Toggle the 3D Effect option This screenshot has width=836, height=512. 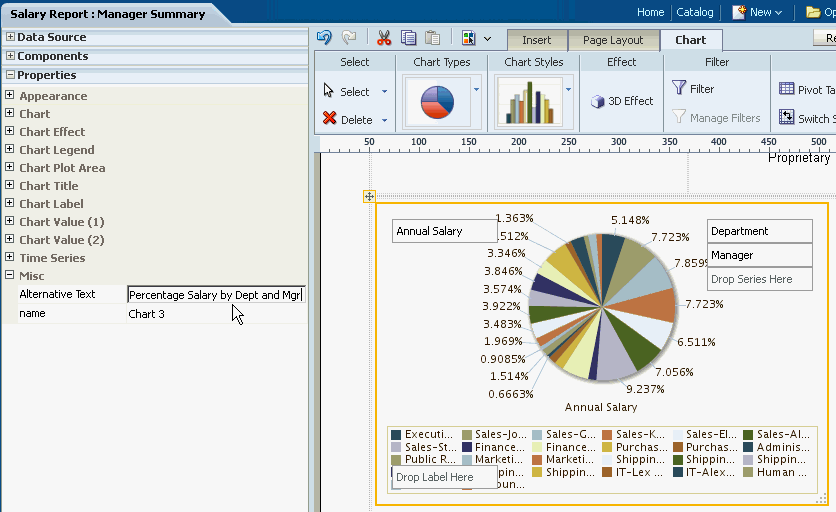(622, 101)
